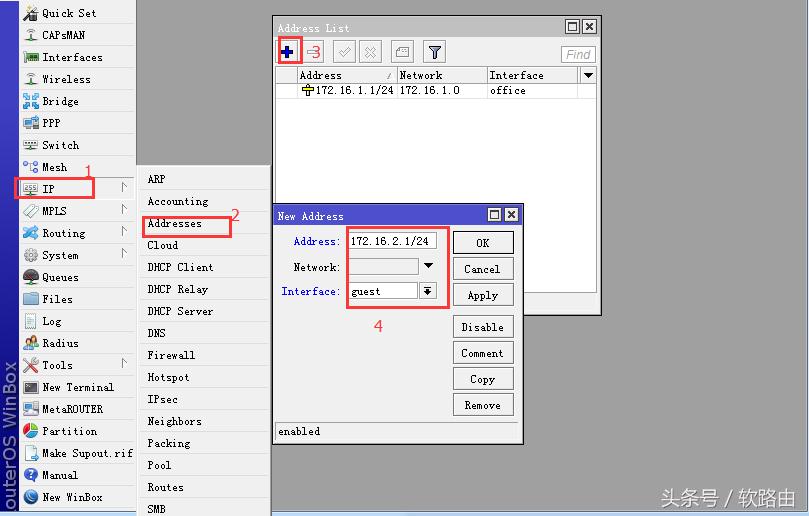
Task: Click the Tools icon
Action: pyautogui.click(x=30, y=365)
